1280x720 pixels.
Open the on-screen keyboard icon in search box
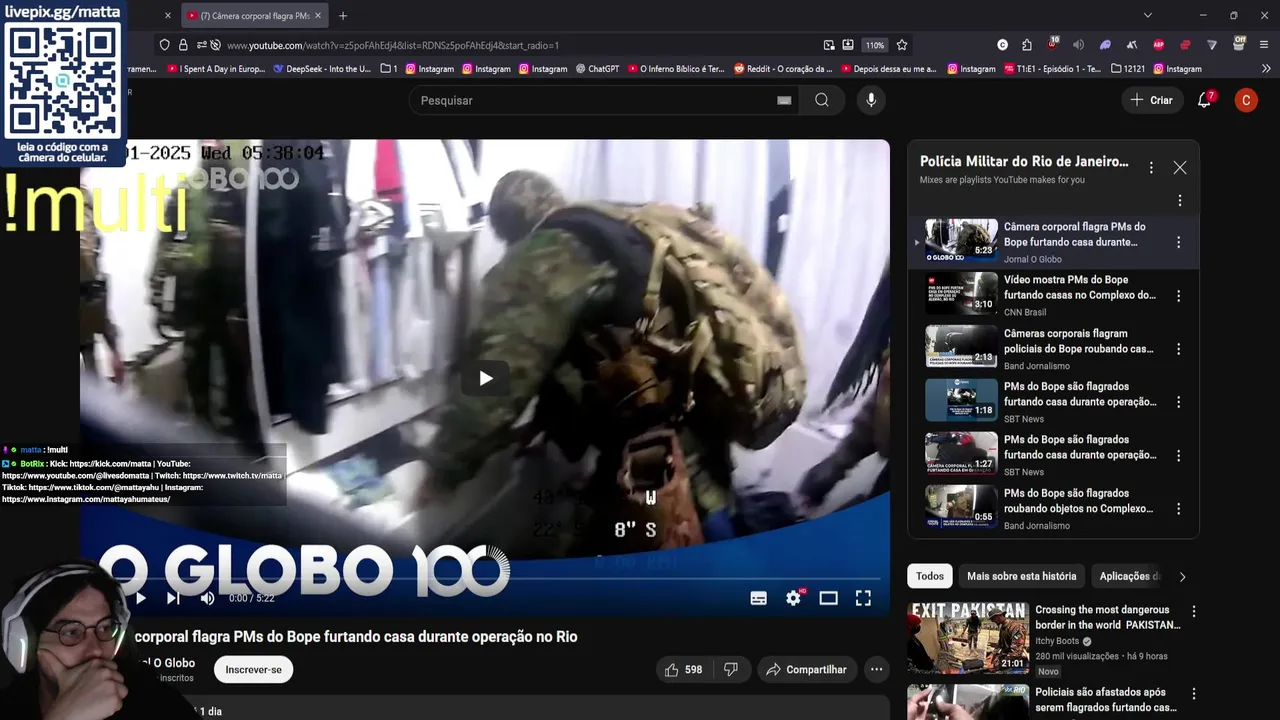[784, 100]
